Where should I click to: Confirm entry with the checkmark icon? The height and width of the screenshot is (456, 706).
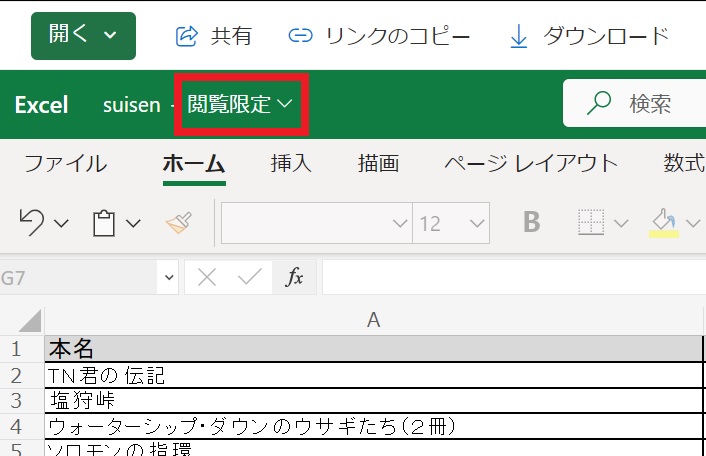click(249, 277)
